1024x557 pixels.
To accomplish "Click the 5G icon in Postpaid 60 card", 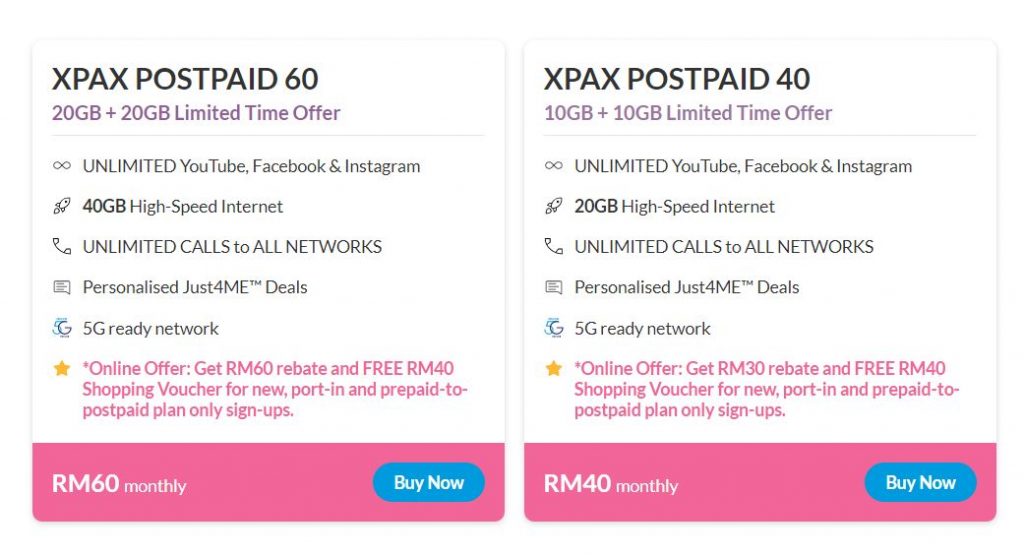I will (x=62, y=327).
